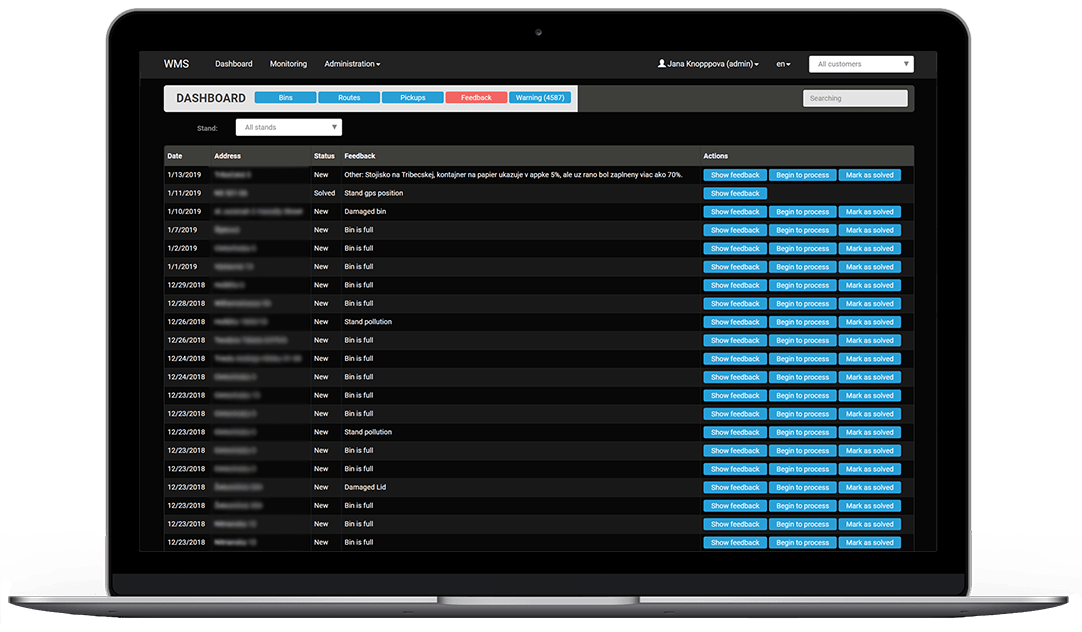Mark the 1/7/2019 feedback as solved
Image resolution: width=1082 pixels, height=632 pixels.
pyautogui.click(x=869, y=230)
